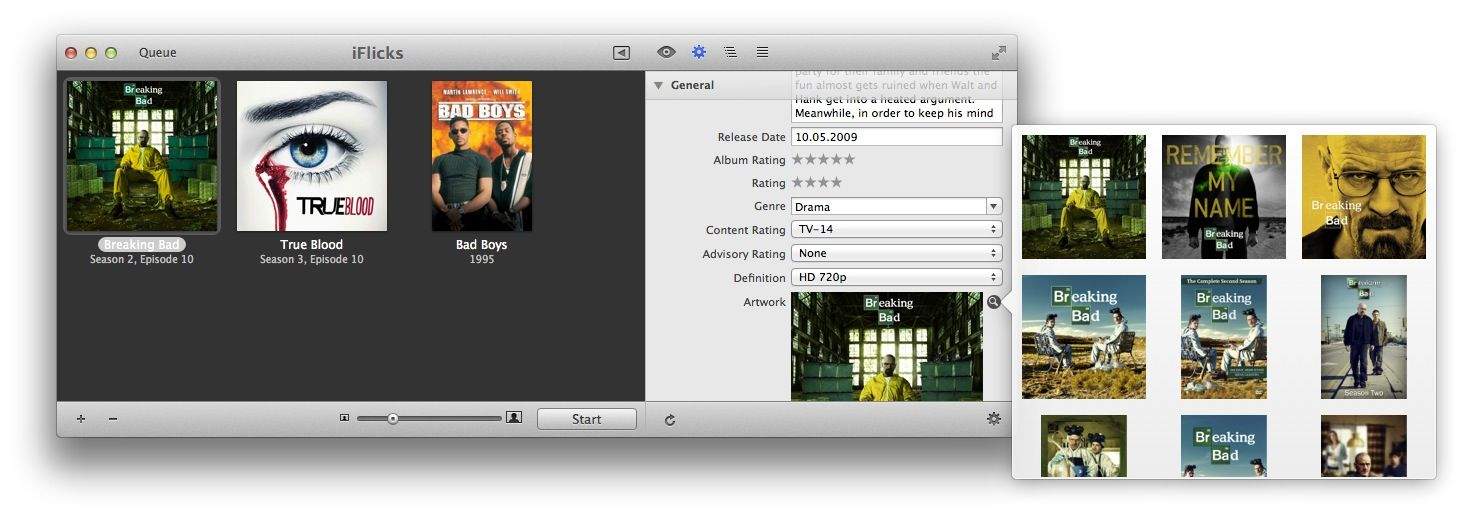This screenshot has width=1473, height=520.
Task: Open the plain lines list tab icon
Action: click(762, 52)
